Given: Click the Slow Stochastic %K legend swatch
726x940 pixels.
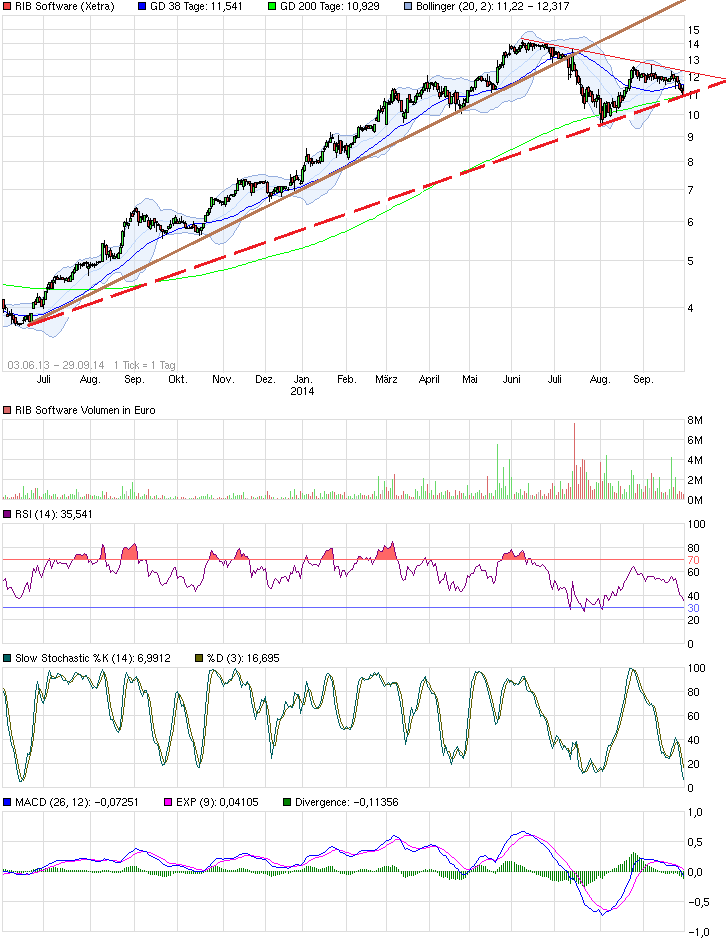Looking at the screenshot, I should coord(7,658).
